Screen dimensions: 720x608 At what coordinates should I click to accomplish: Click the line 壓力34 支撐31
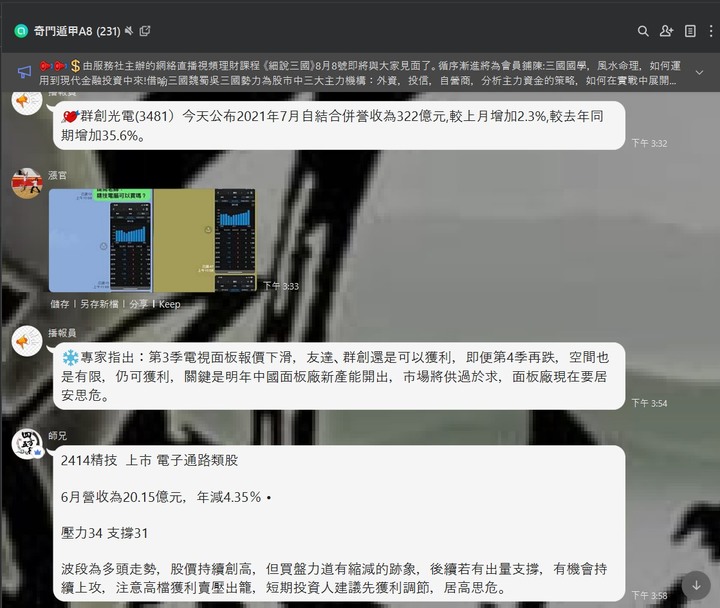[105, 533]
